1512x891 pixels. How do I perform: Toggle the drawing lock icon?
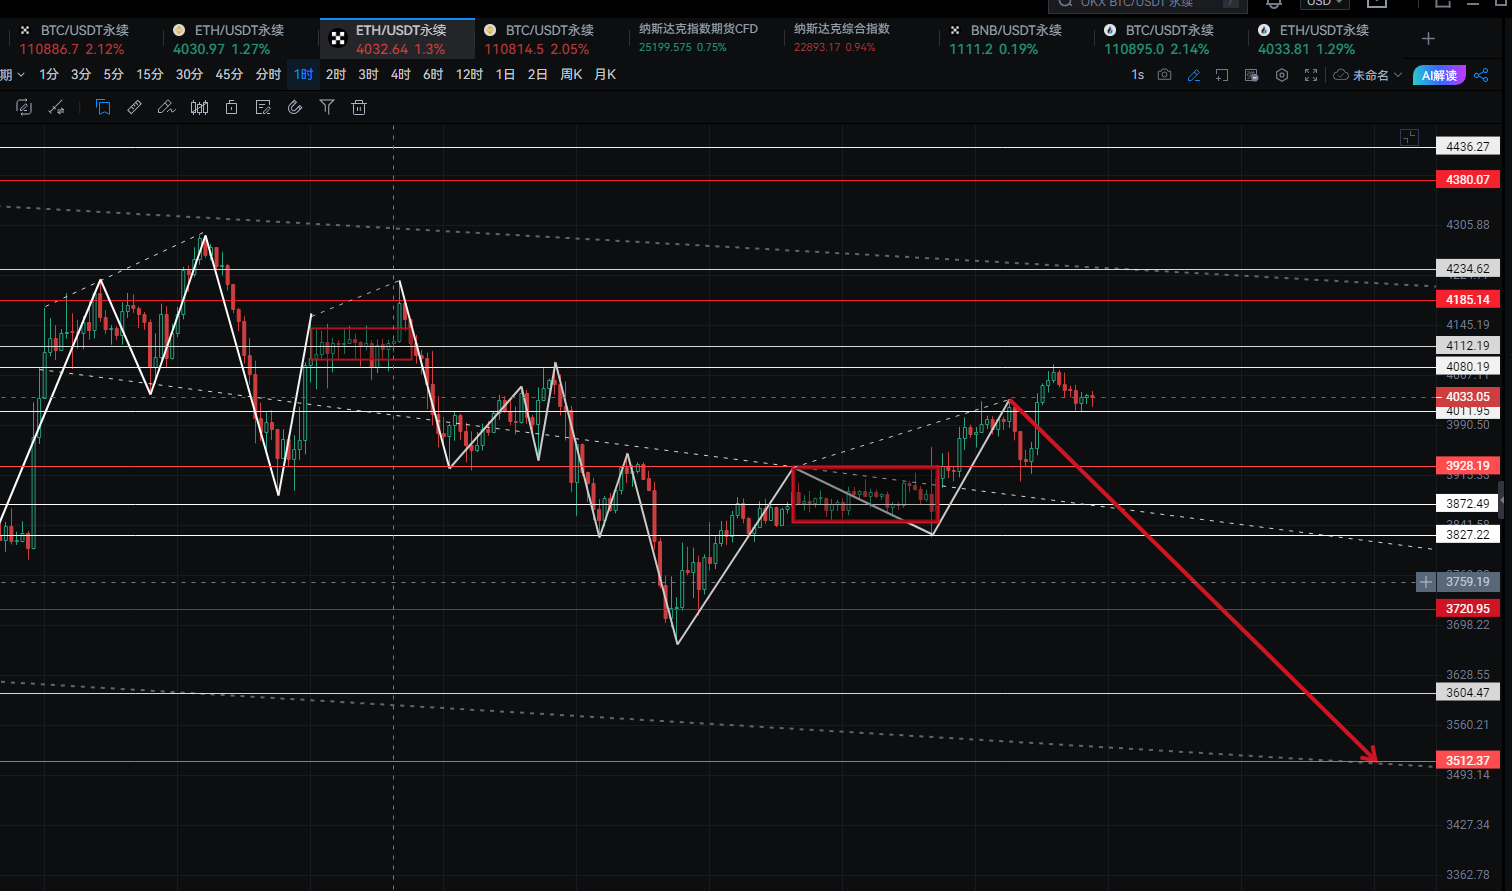pos(231,107)
